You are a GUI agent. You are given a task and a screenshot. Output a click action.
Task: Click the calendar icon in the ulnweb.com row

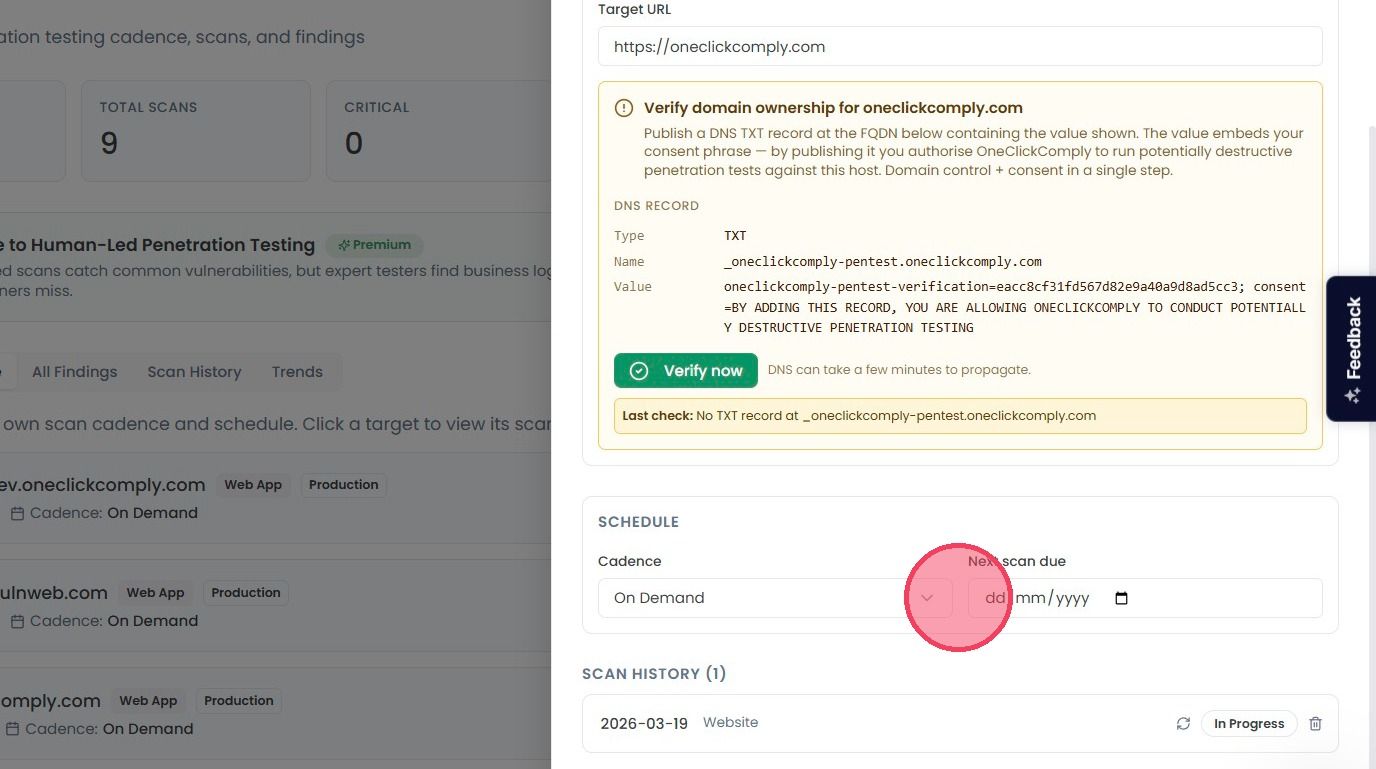coord(17,621)
